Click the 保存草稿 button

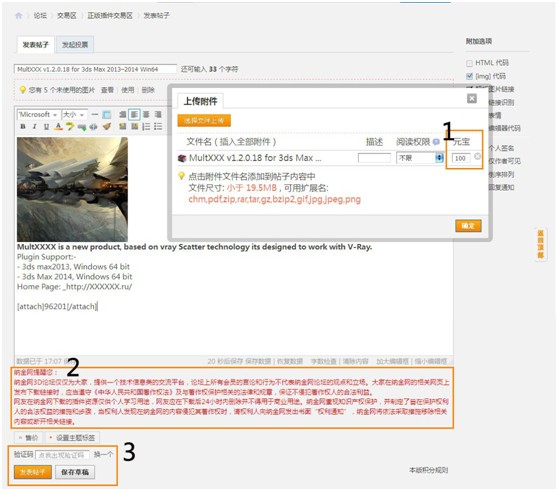[75, 472]
